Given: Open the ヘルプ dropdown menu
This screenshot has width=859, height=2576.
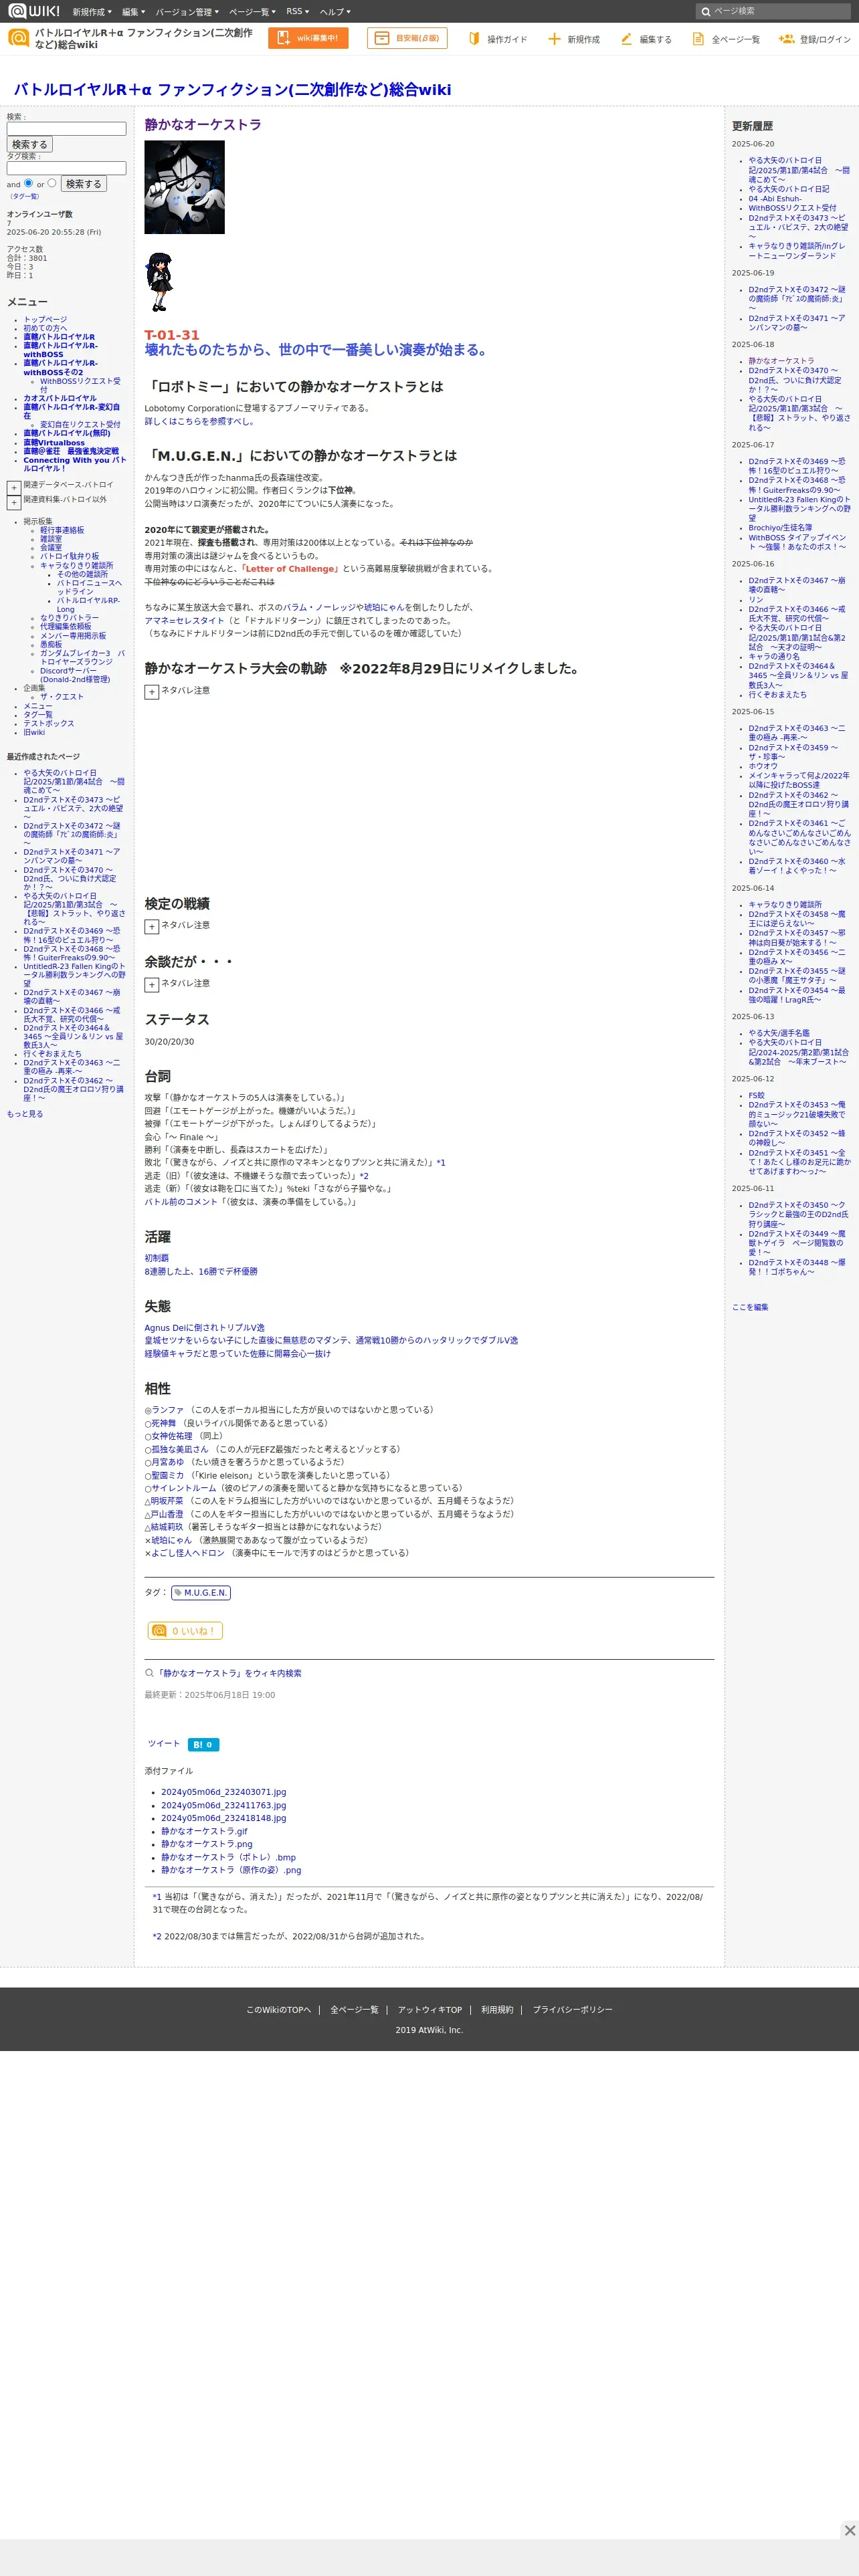Looking at the screenshot, I should [x=335, y=11].
